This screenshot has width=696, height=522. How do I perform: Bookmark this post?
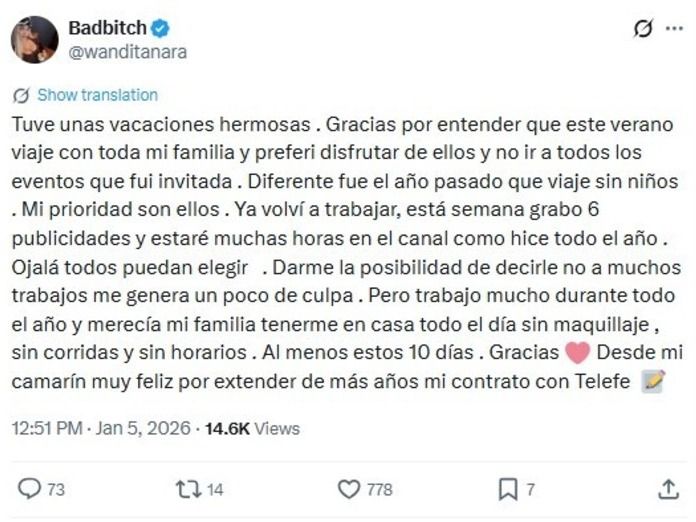[x=508, y=489]
